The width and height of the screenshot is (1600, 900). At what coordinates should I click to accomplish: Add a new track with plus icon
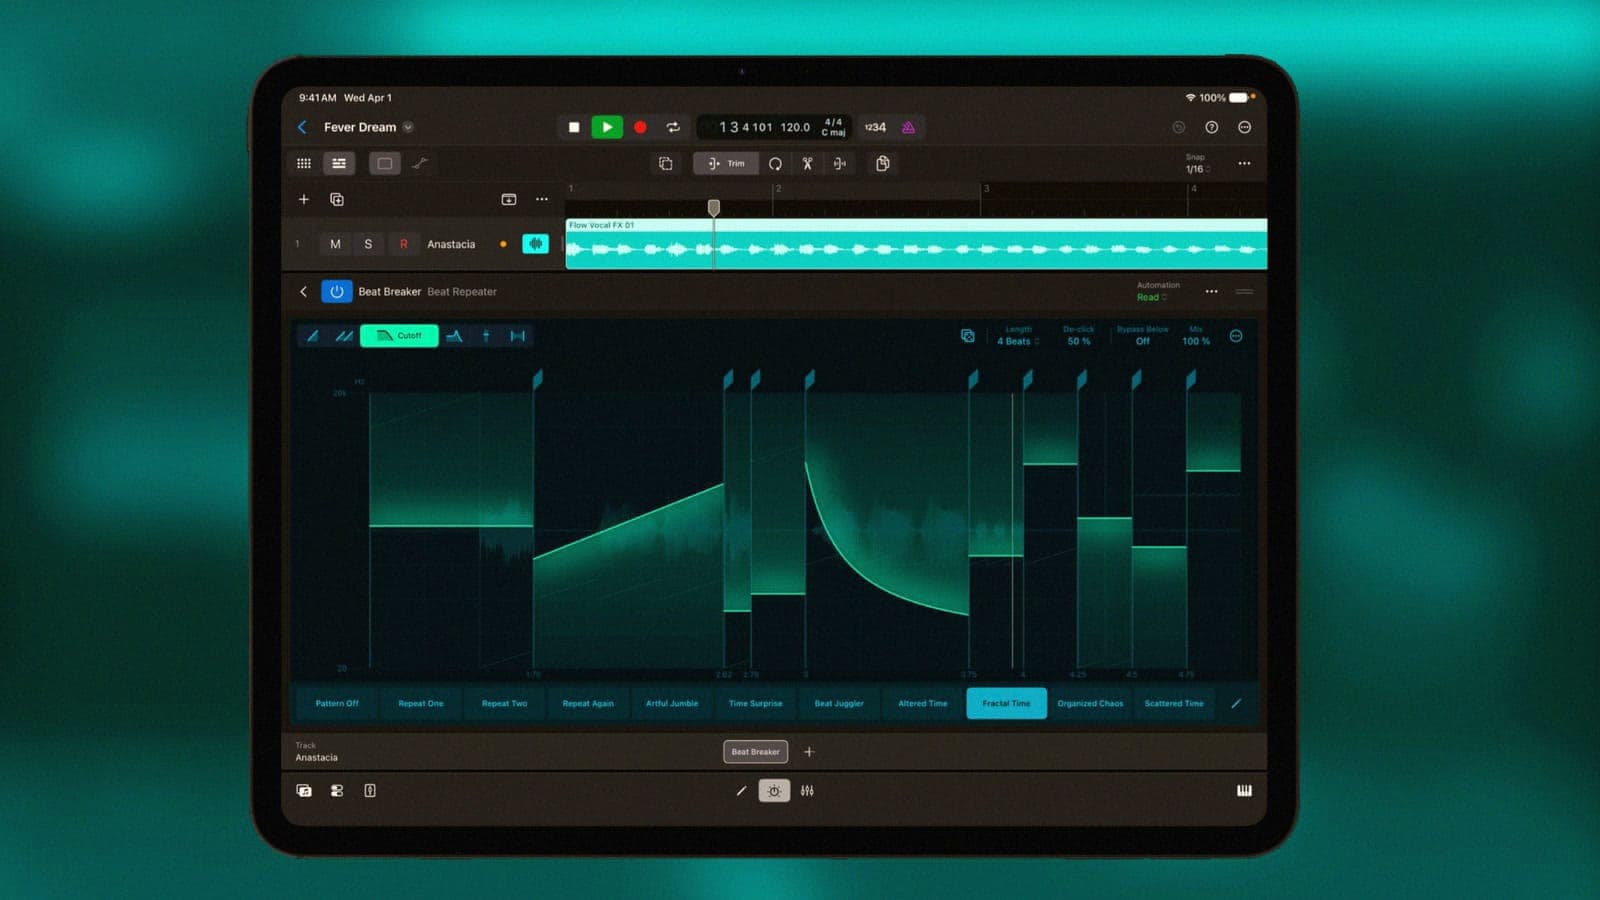[304, 199]
